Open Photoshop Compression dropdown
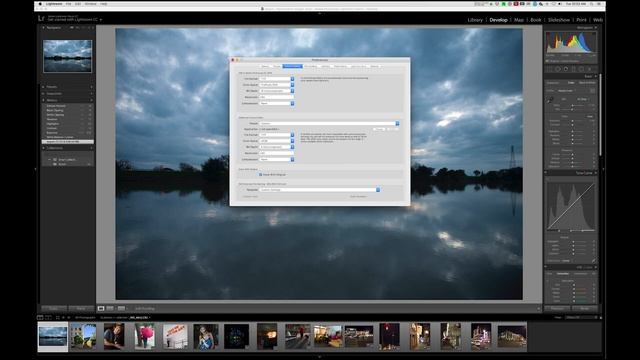The width and height of the screenshot is (640, 360). pyautogui.click(x=277, y=103)
